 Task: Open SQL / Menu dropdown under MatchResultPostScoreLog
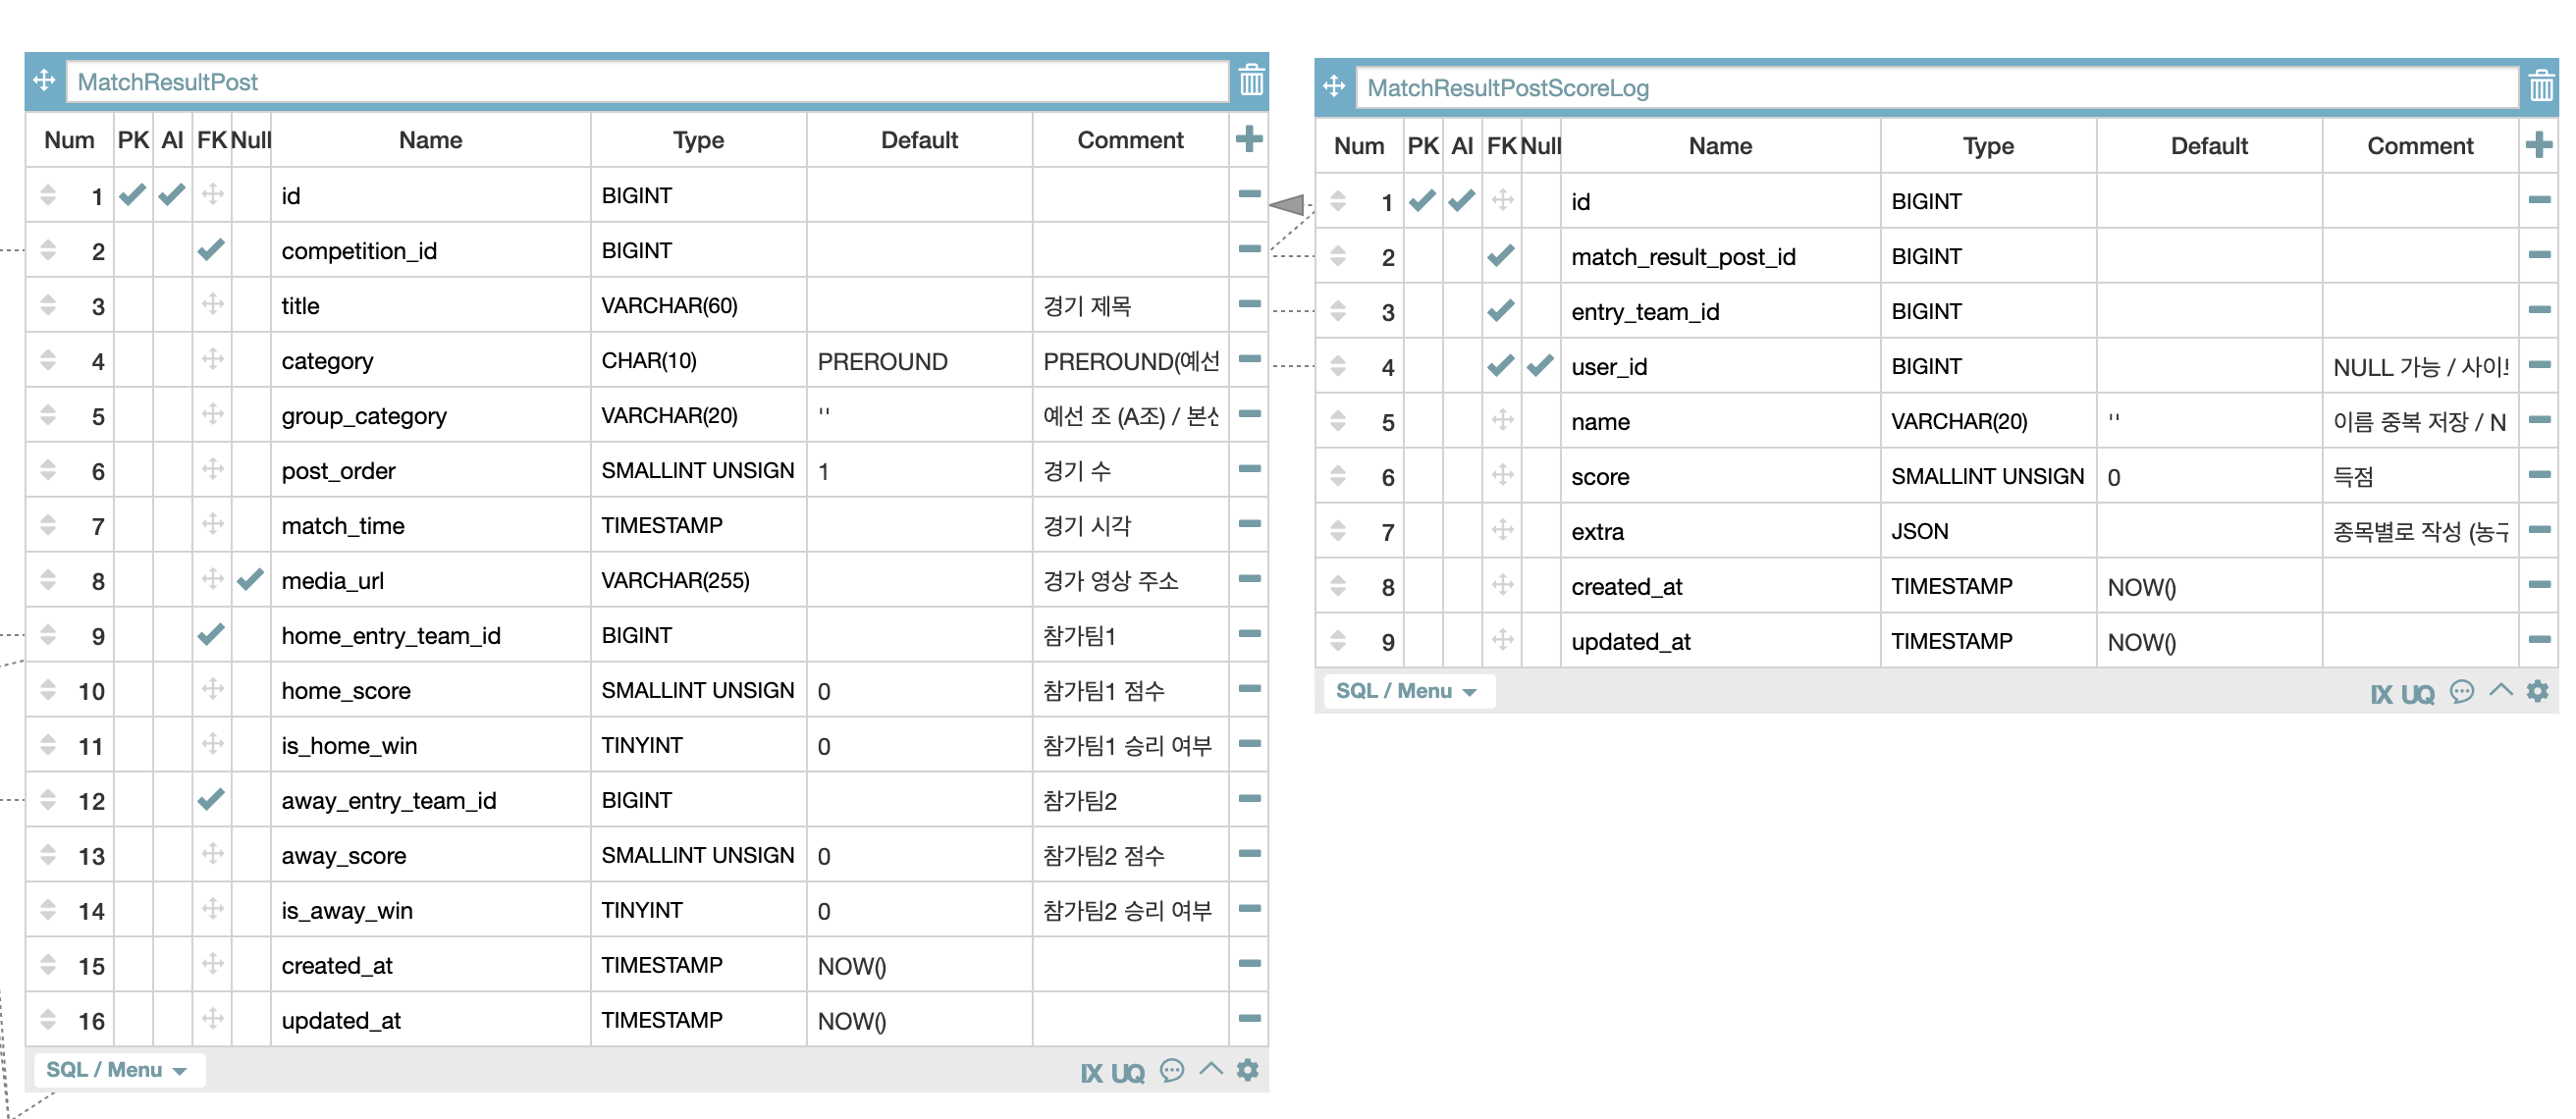pos(1407,691)
